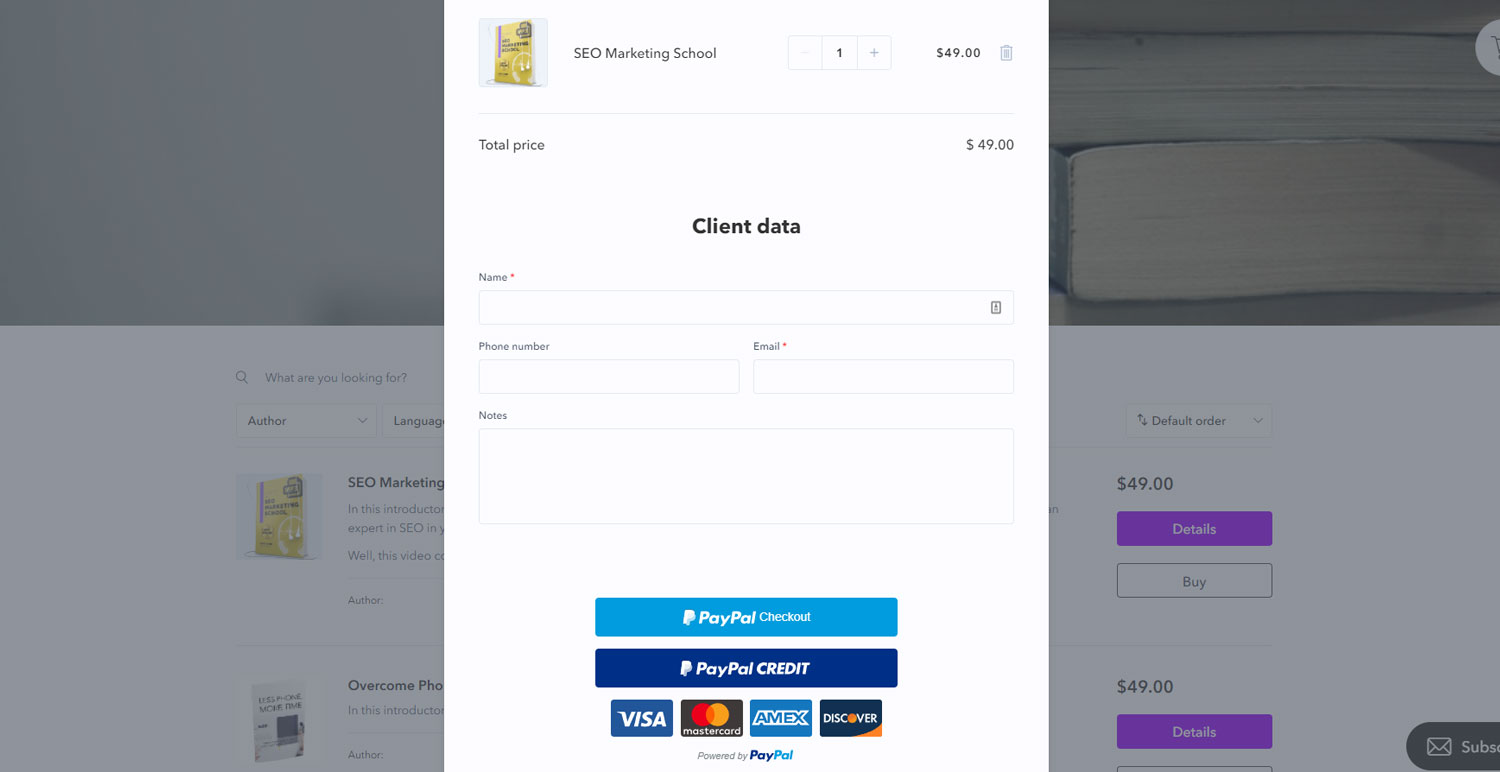Viewport: 1500px width, 772px height.
Task: Decrease quantity with the minus button
Action: [x=805, y=53]
